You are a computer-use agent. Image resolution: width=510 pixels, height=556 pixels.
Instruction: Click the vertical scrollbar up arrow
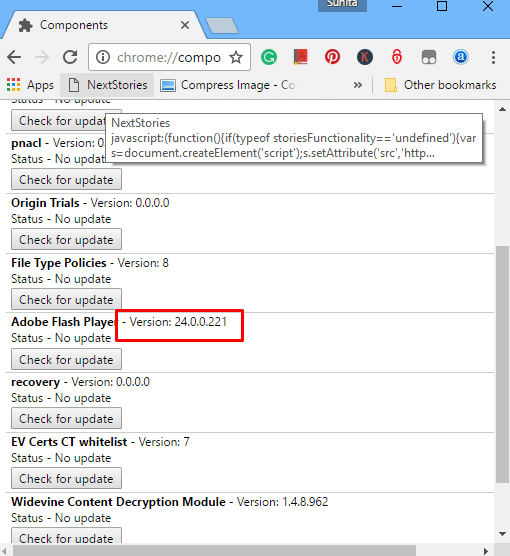point(502,109)
